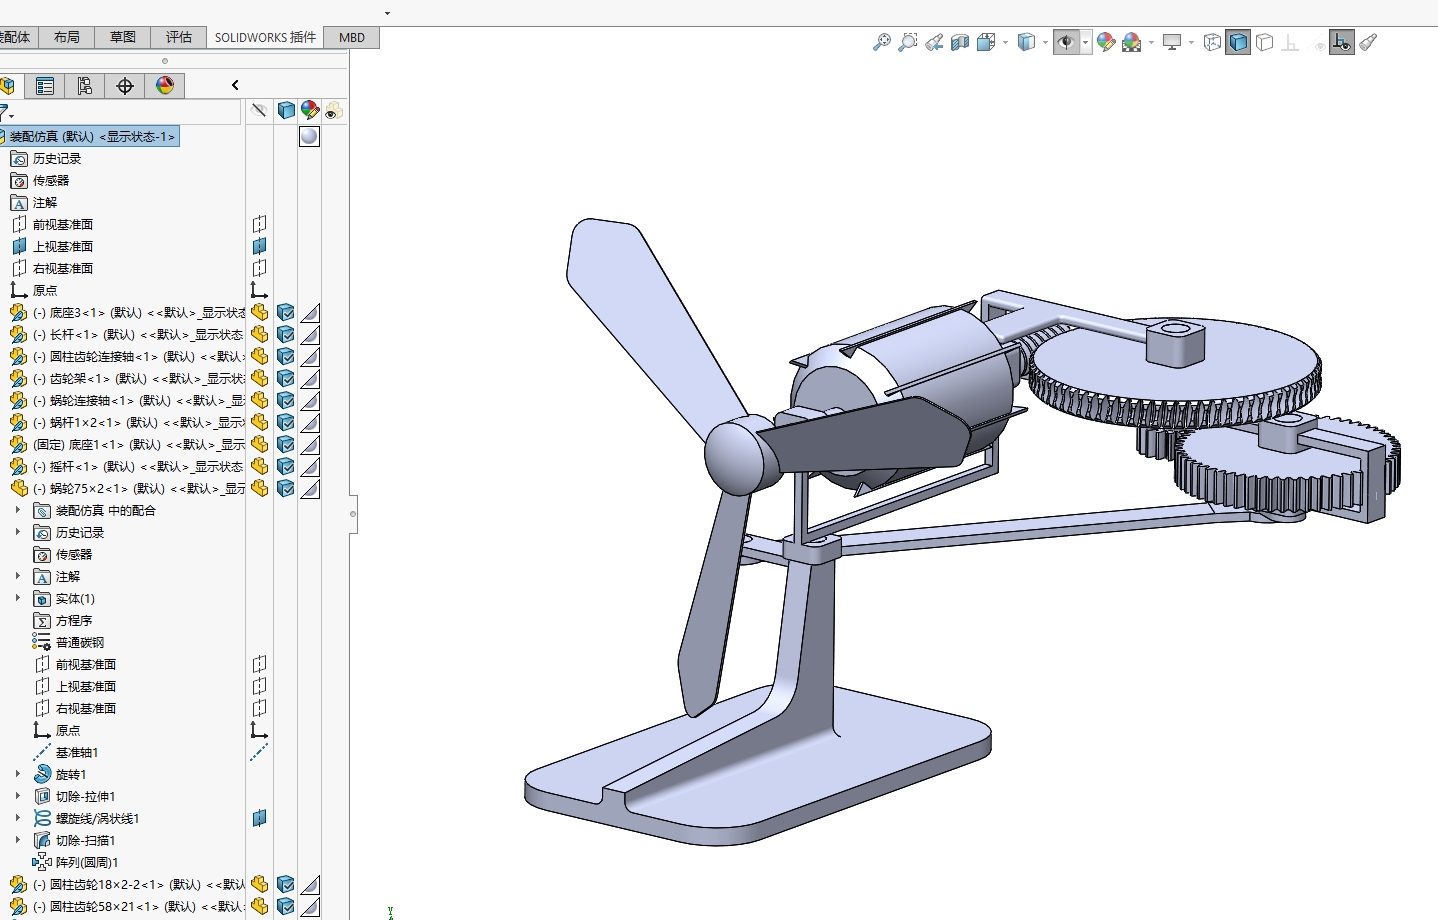Open Apply Scene dropdown arrow
This screenshot has width=1438, height=920.
click(x=1151, y=42)
